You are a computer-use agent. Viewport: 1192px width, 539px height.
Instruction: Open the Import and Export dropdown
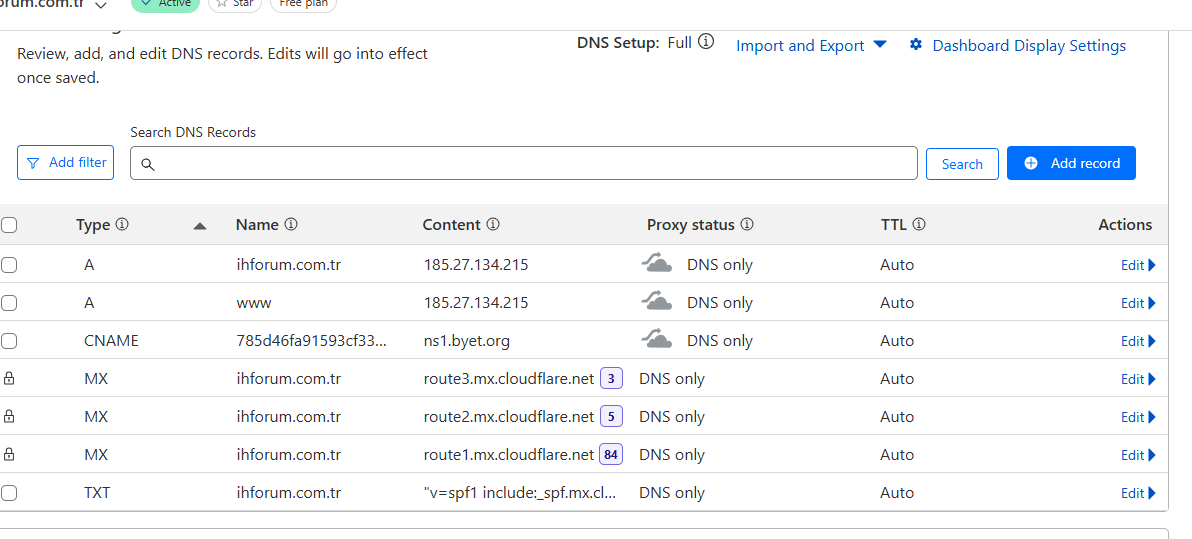811,46
